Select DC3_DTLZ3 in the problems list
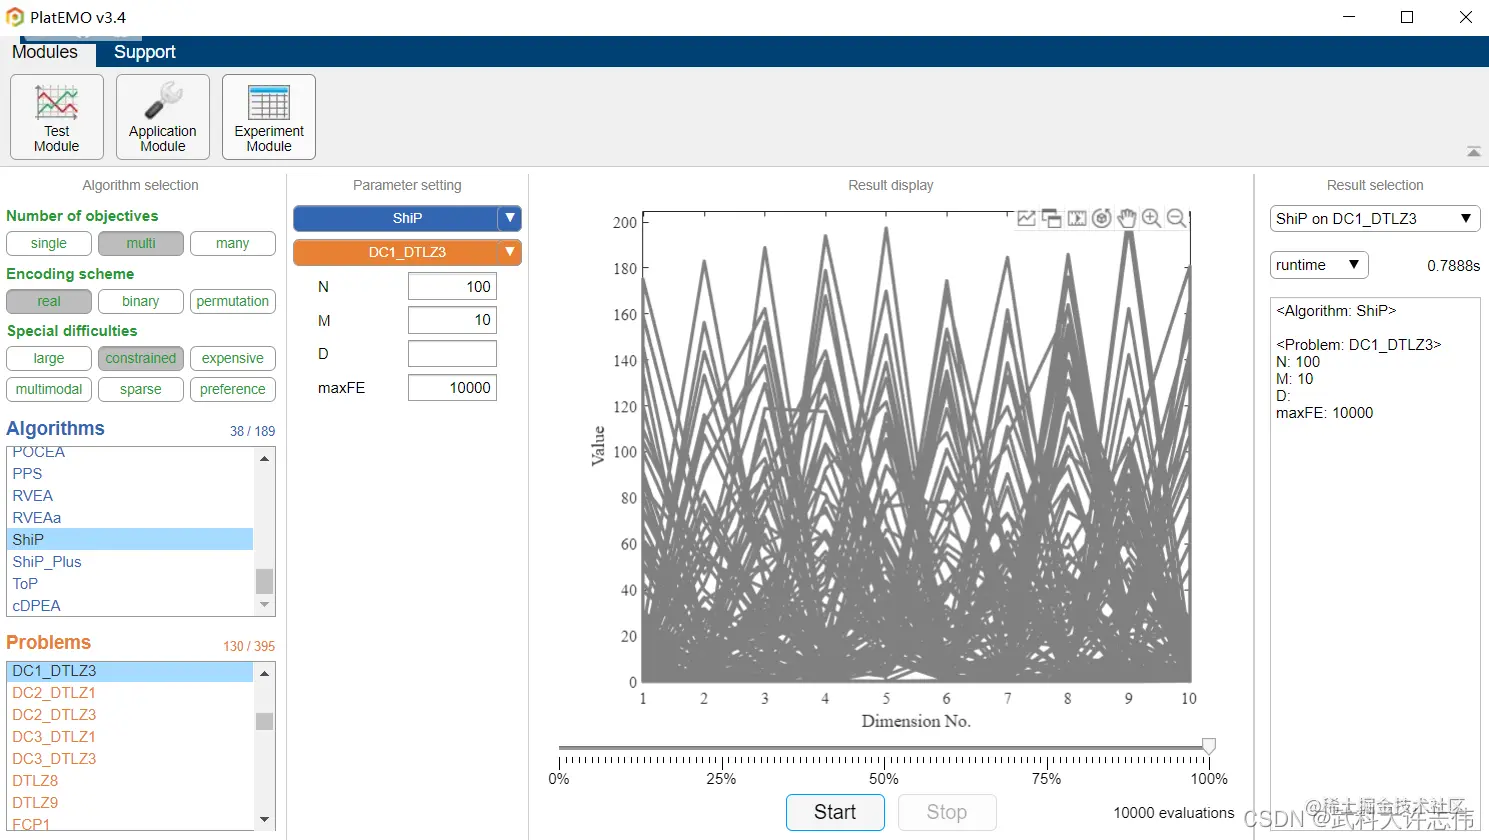Viewport: 1489px width, 840px height. 130,759
